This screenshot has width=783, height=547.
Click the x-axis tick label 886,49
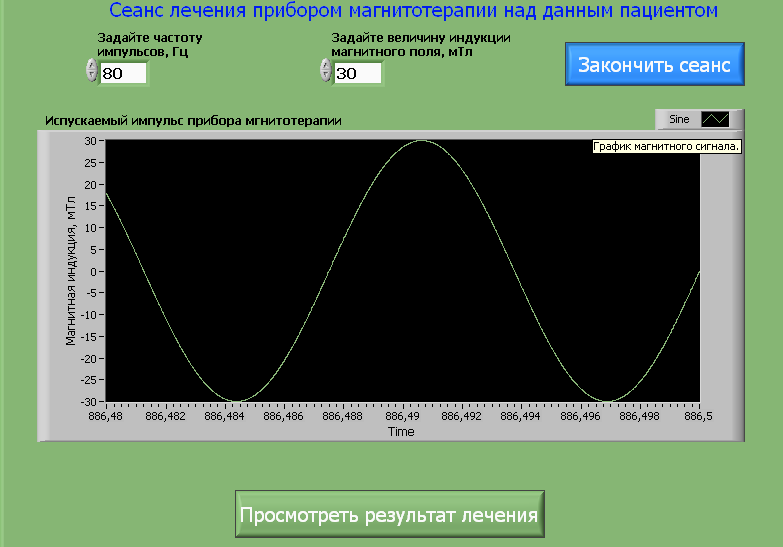tap(402, 416)
